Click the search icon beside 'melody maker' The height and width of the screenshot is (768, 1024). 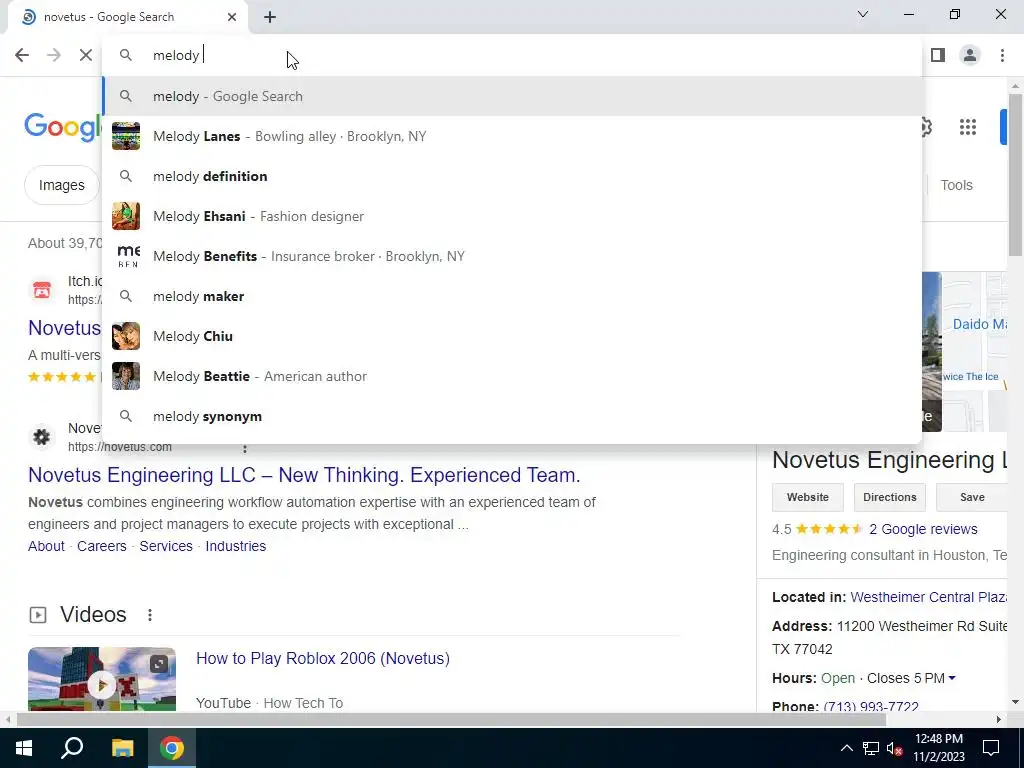pos(125,296)
